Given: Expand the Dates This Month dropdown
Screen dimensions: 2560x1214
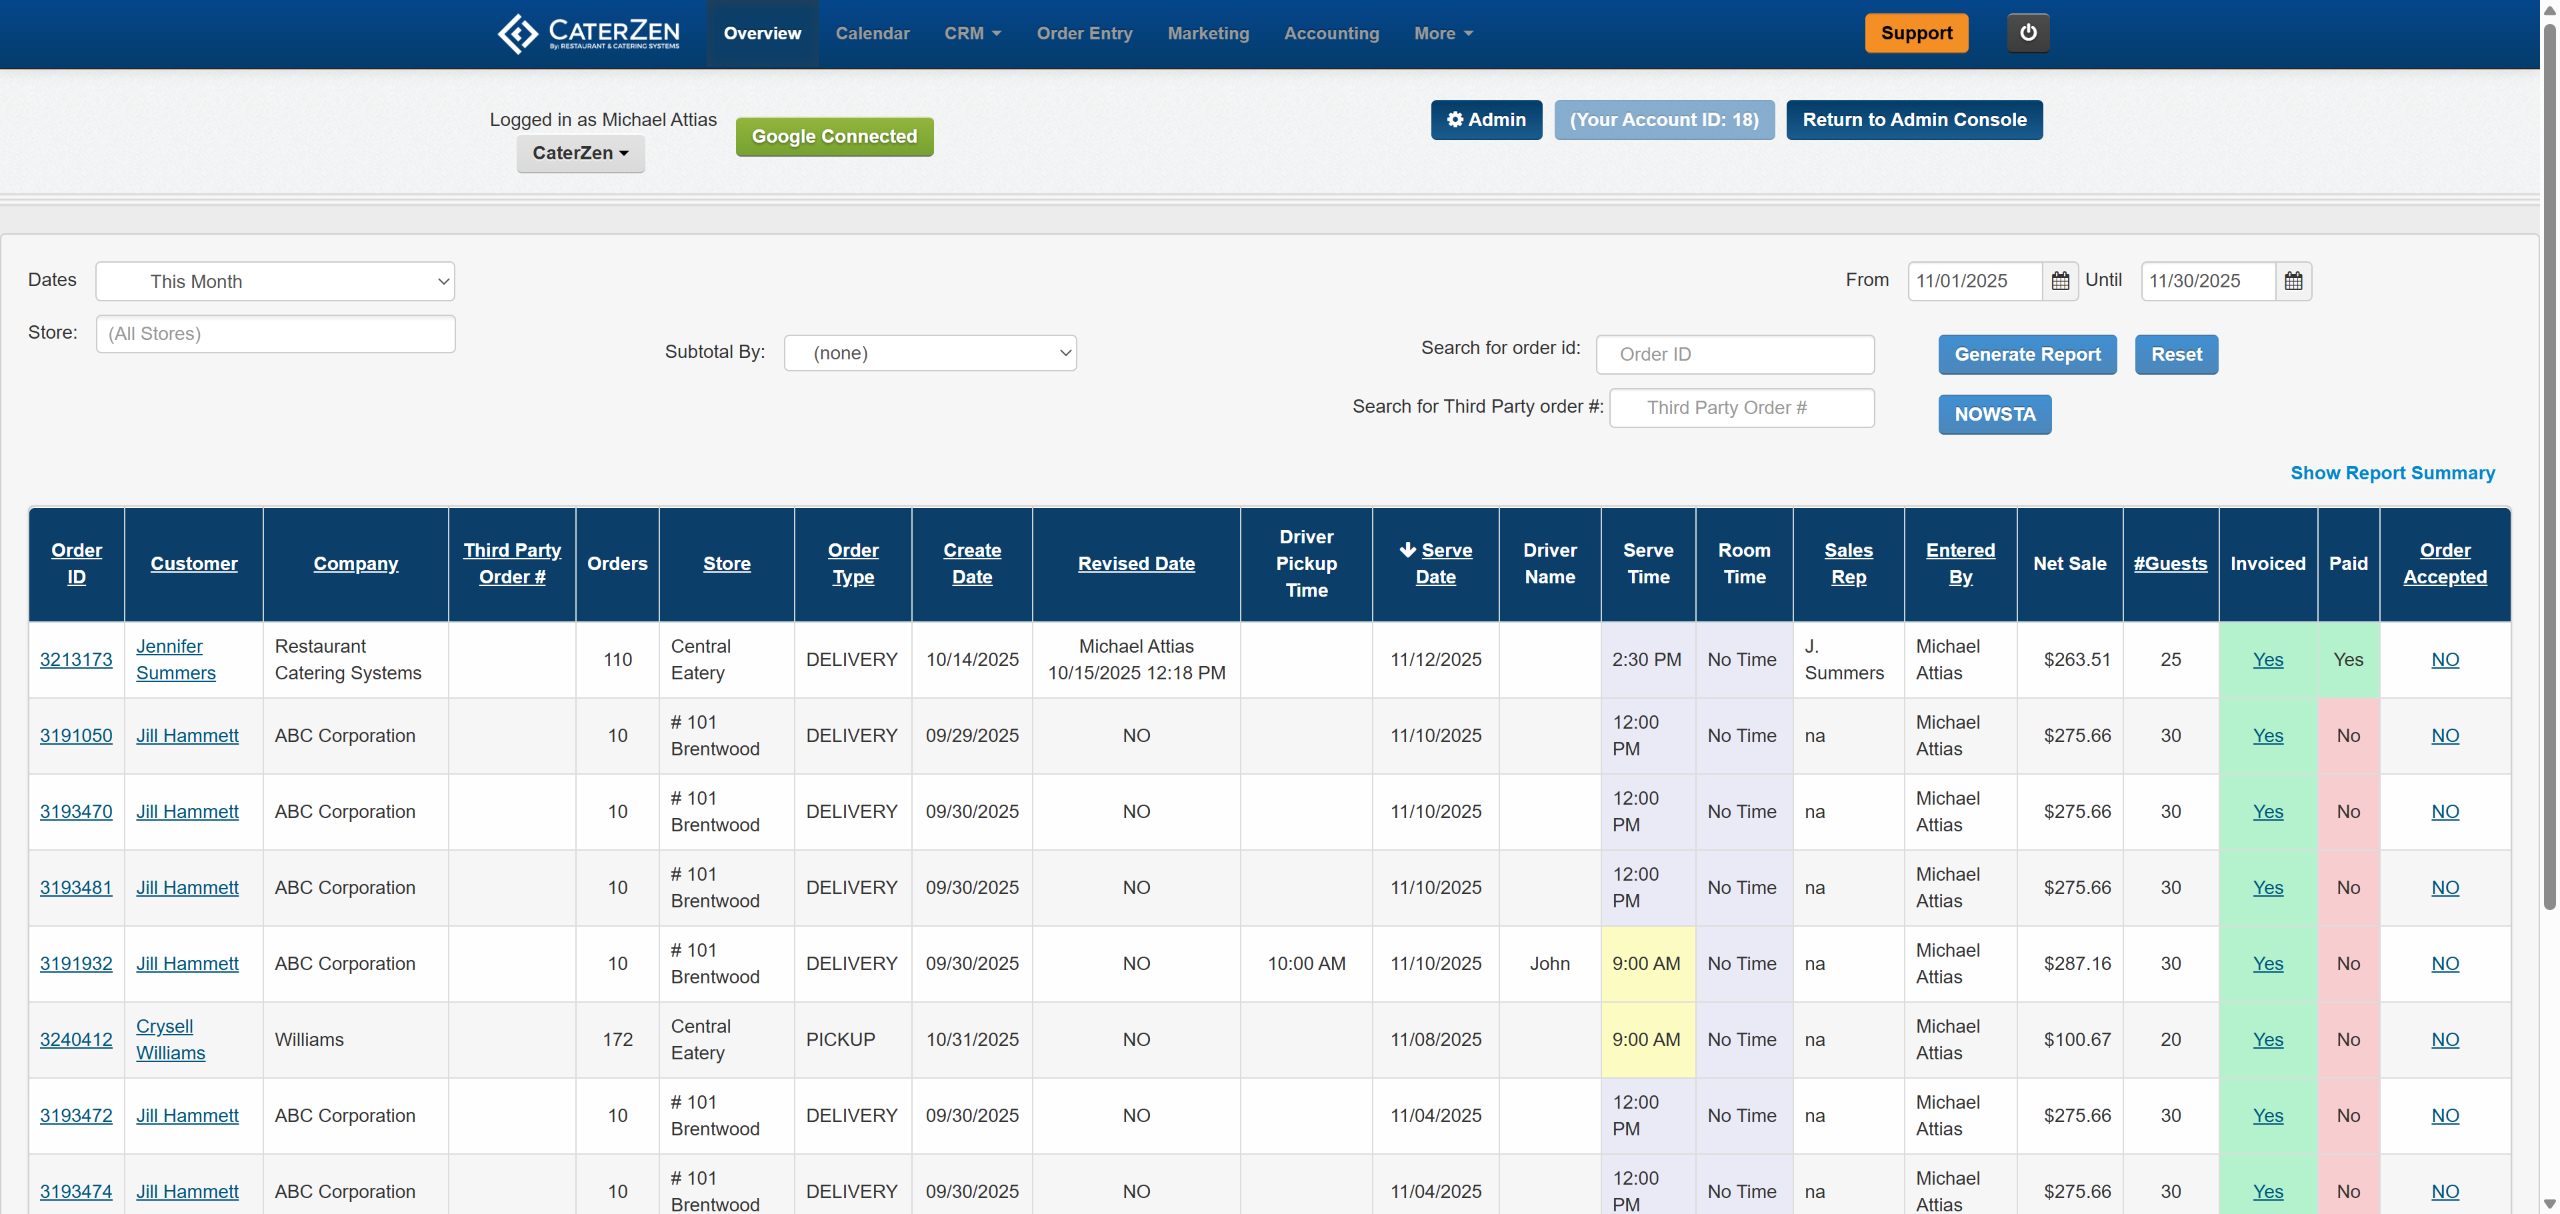Looking at the screenshot, I should (x=275, y=281).
